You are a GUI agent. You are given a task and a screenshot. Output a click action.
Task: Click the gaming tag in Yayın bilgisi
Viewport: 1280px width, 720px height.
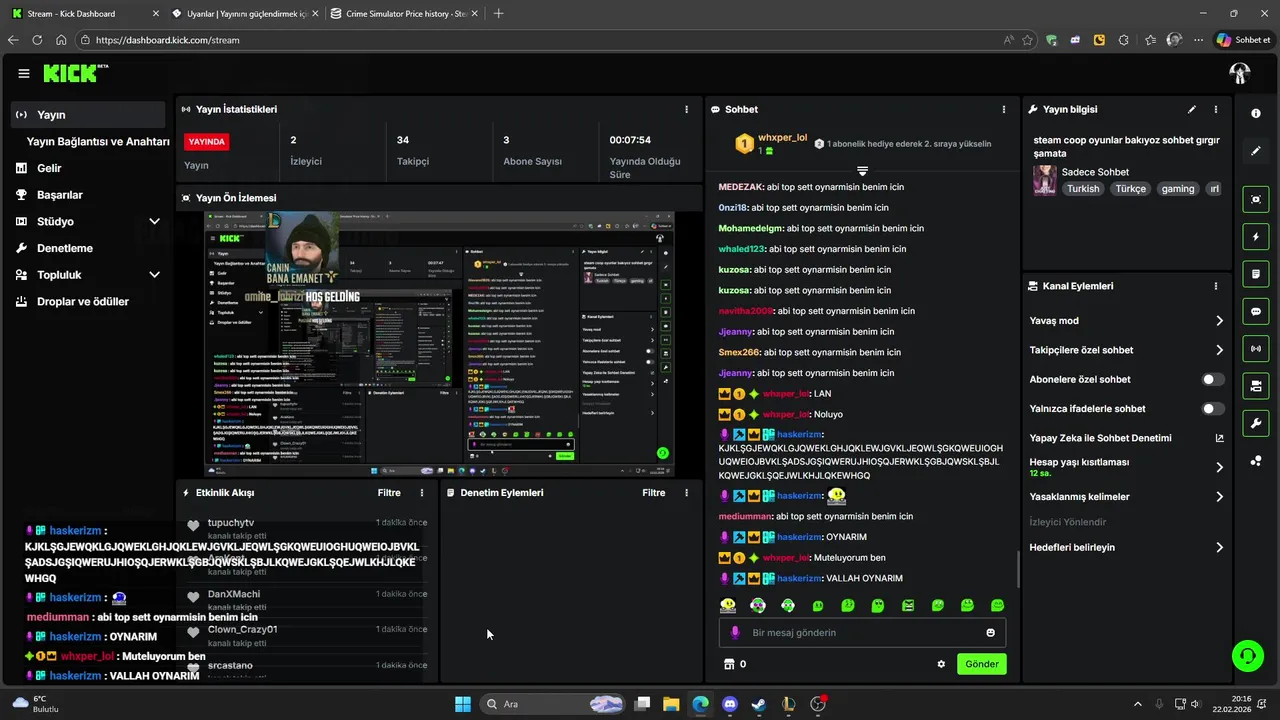click(x=1178, y=188)
